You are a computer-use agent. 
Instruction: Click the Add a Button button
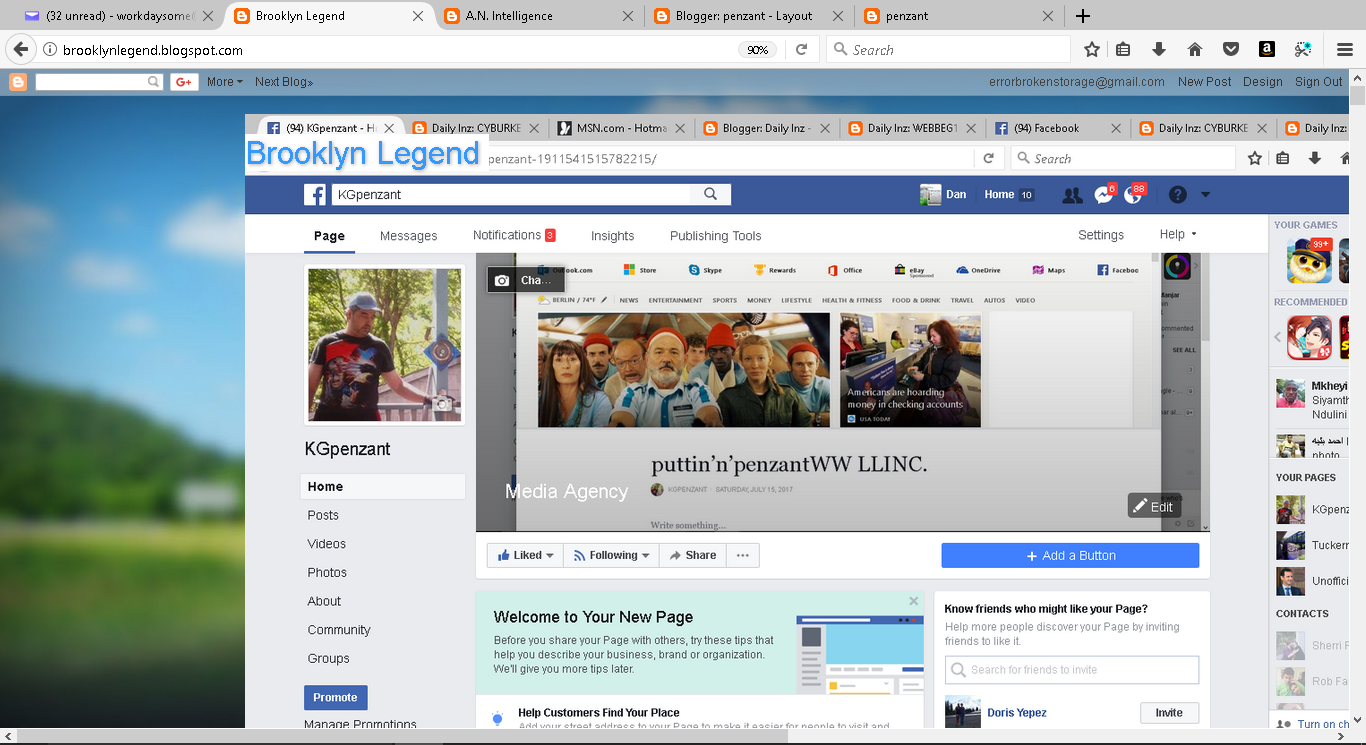click(x=1070, y=555)
